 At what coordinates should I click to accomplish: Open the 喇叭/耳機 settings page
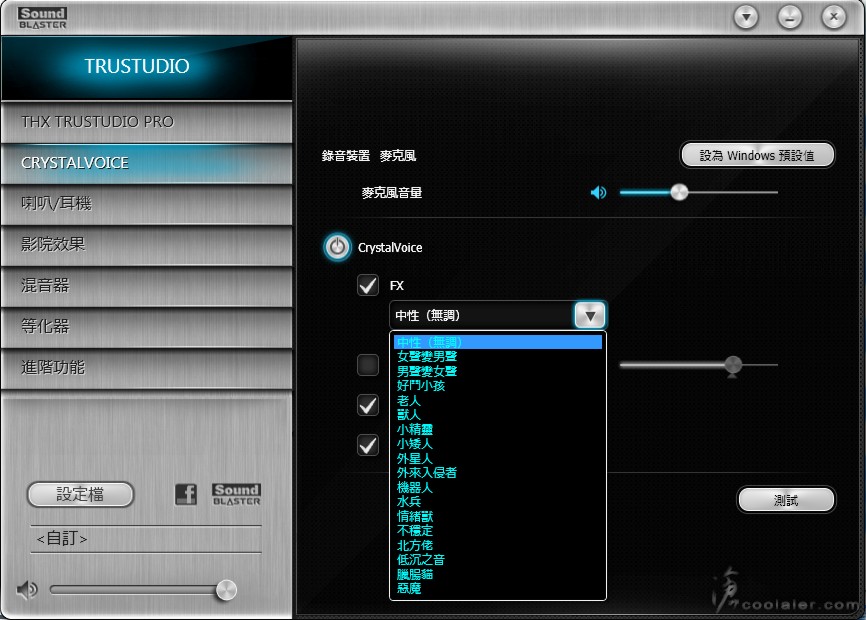[146, 204]
